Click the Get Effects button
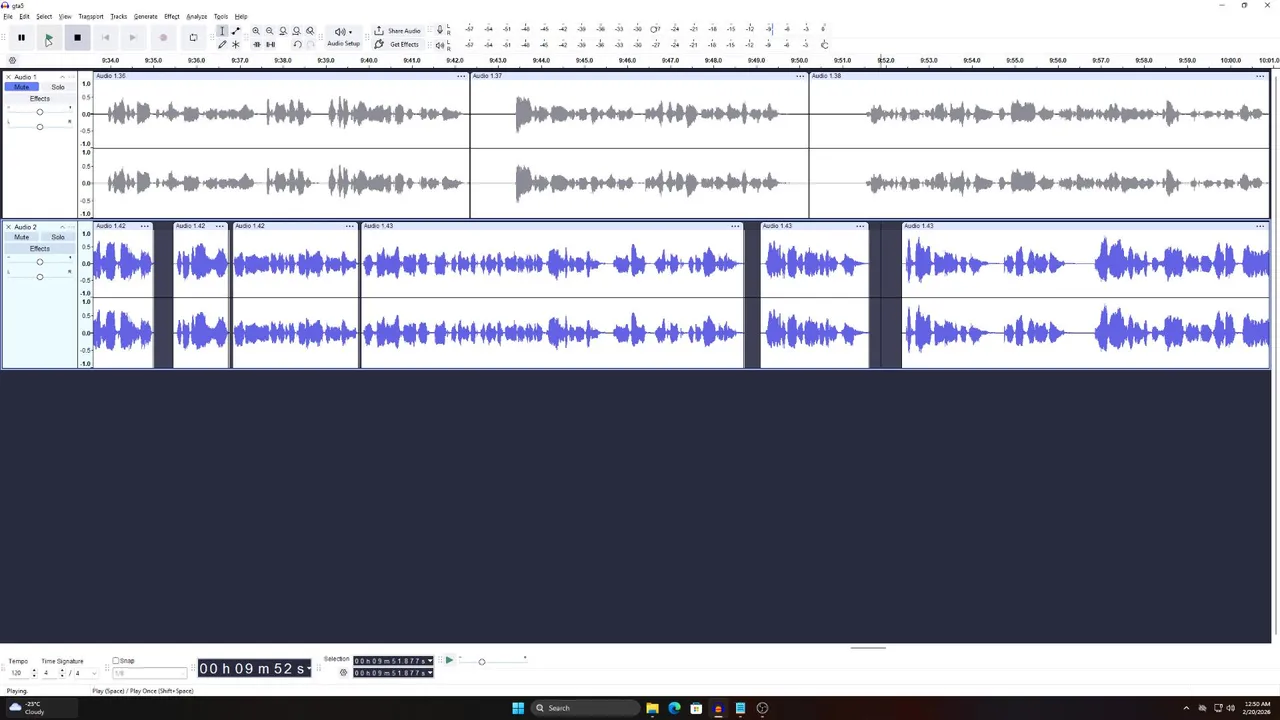Viewport: 1280px width, 720px height. click(397, 44)
